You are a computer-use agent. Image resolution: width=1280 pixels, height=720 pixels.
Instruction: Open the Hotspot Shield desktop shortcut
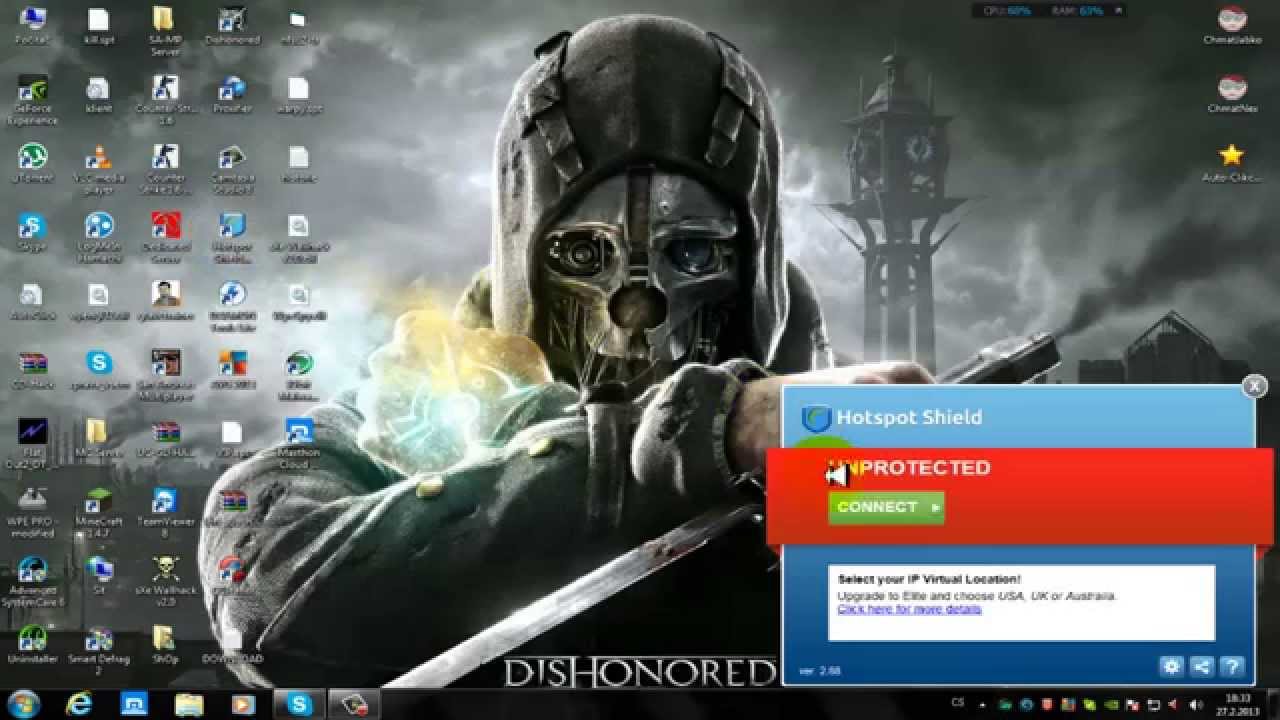tap(232, 238)
